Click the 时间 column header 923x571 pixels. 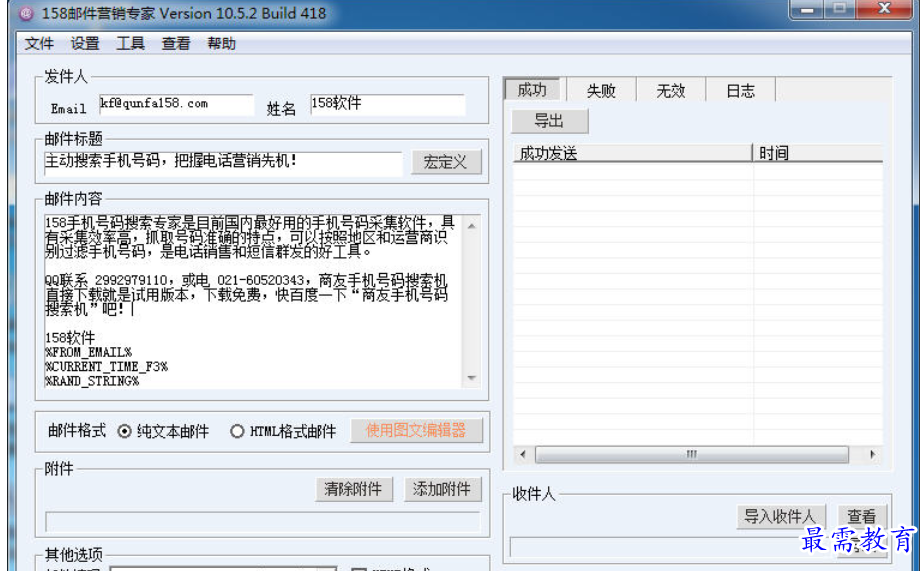pyautogui.click(x=818, y=153)
